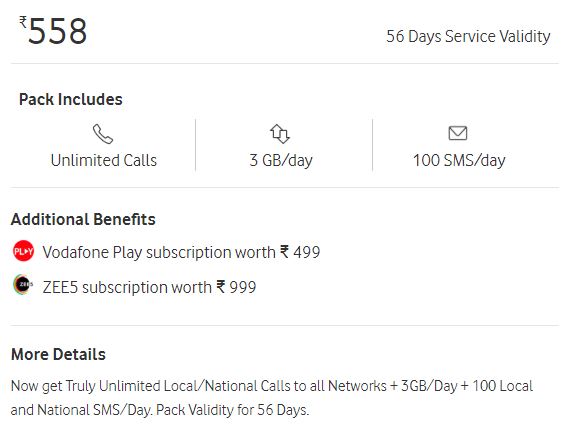Click the More Details heading
This screenshot has width=568, height=430.
[x=58, y=354]
